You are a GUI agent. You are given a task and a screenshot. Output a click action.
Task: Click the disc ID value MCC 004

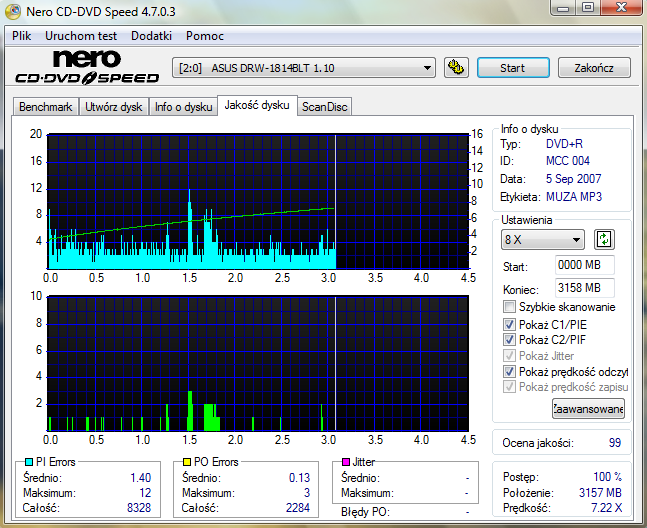567,161
